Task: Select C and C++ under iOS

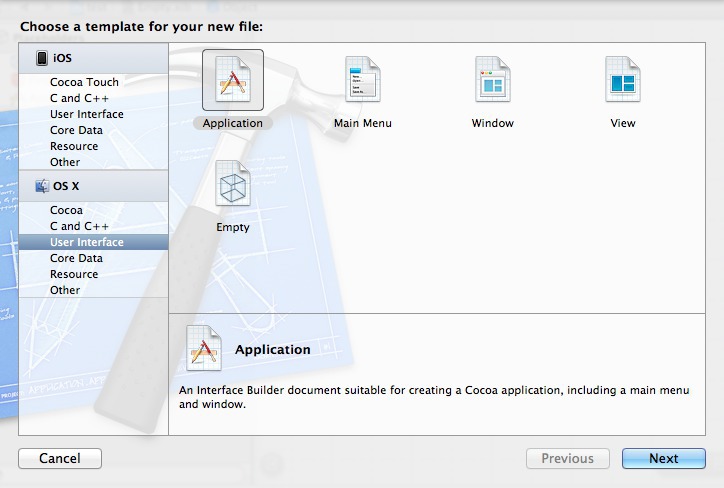Action: [79, 98]
